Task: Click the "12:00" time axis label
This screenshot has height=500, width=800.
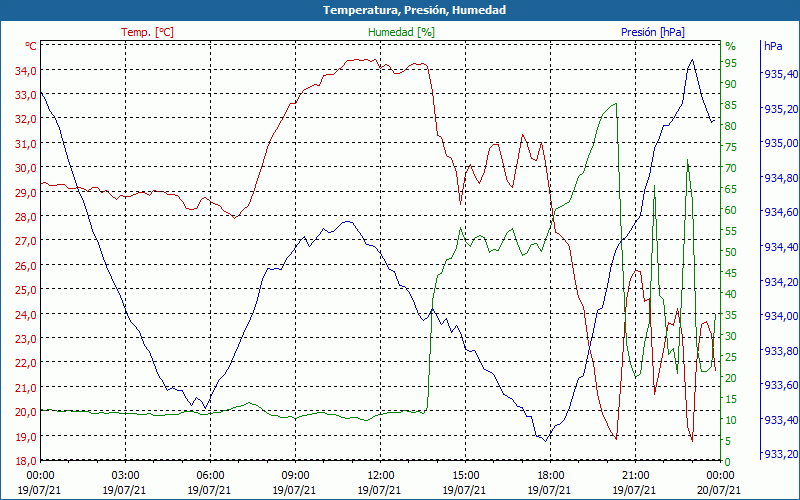Action: pyautogui.click(x=380, y=475)
